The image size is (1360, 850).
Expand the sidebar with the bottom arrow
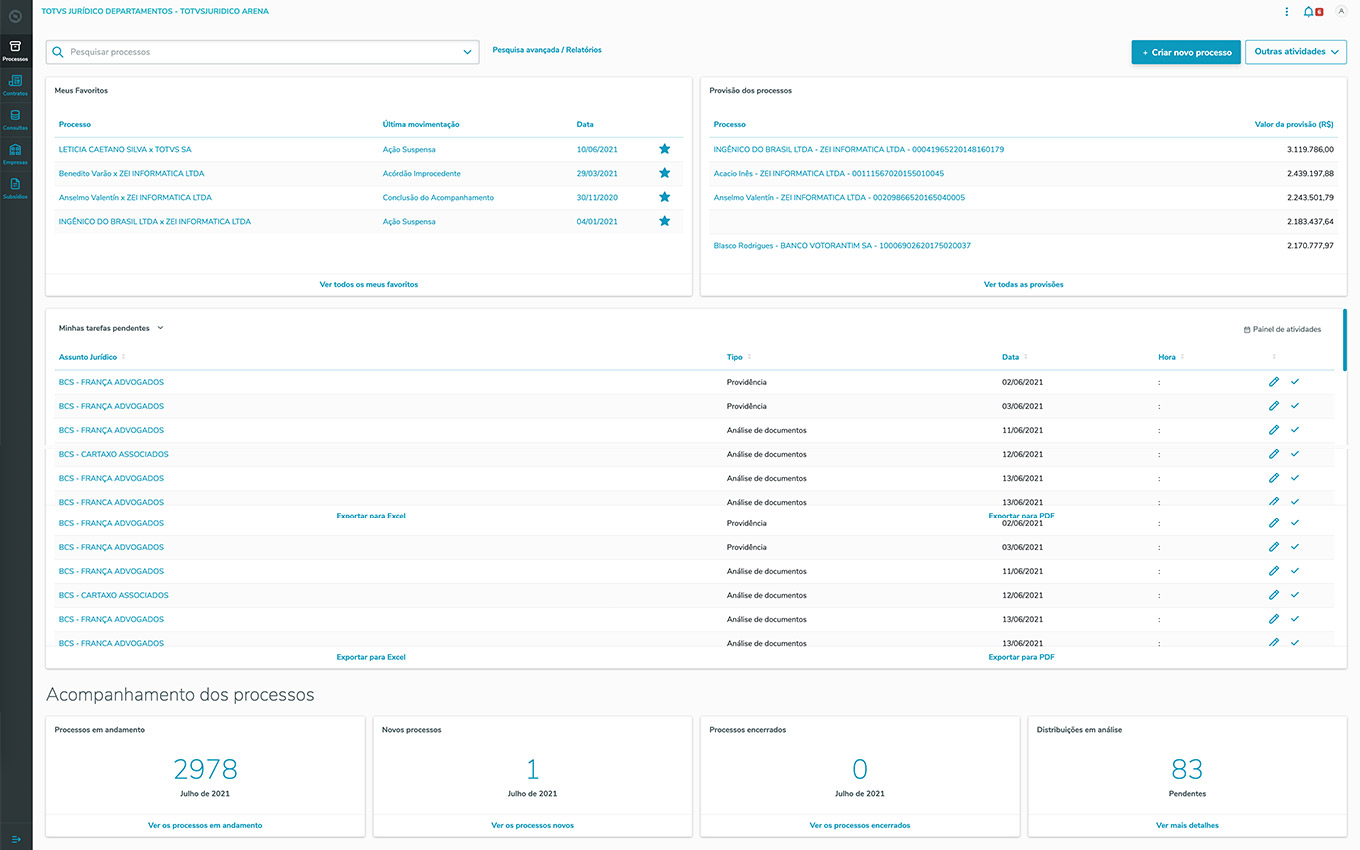(x=16, y=838)
